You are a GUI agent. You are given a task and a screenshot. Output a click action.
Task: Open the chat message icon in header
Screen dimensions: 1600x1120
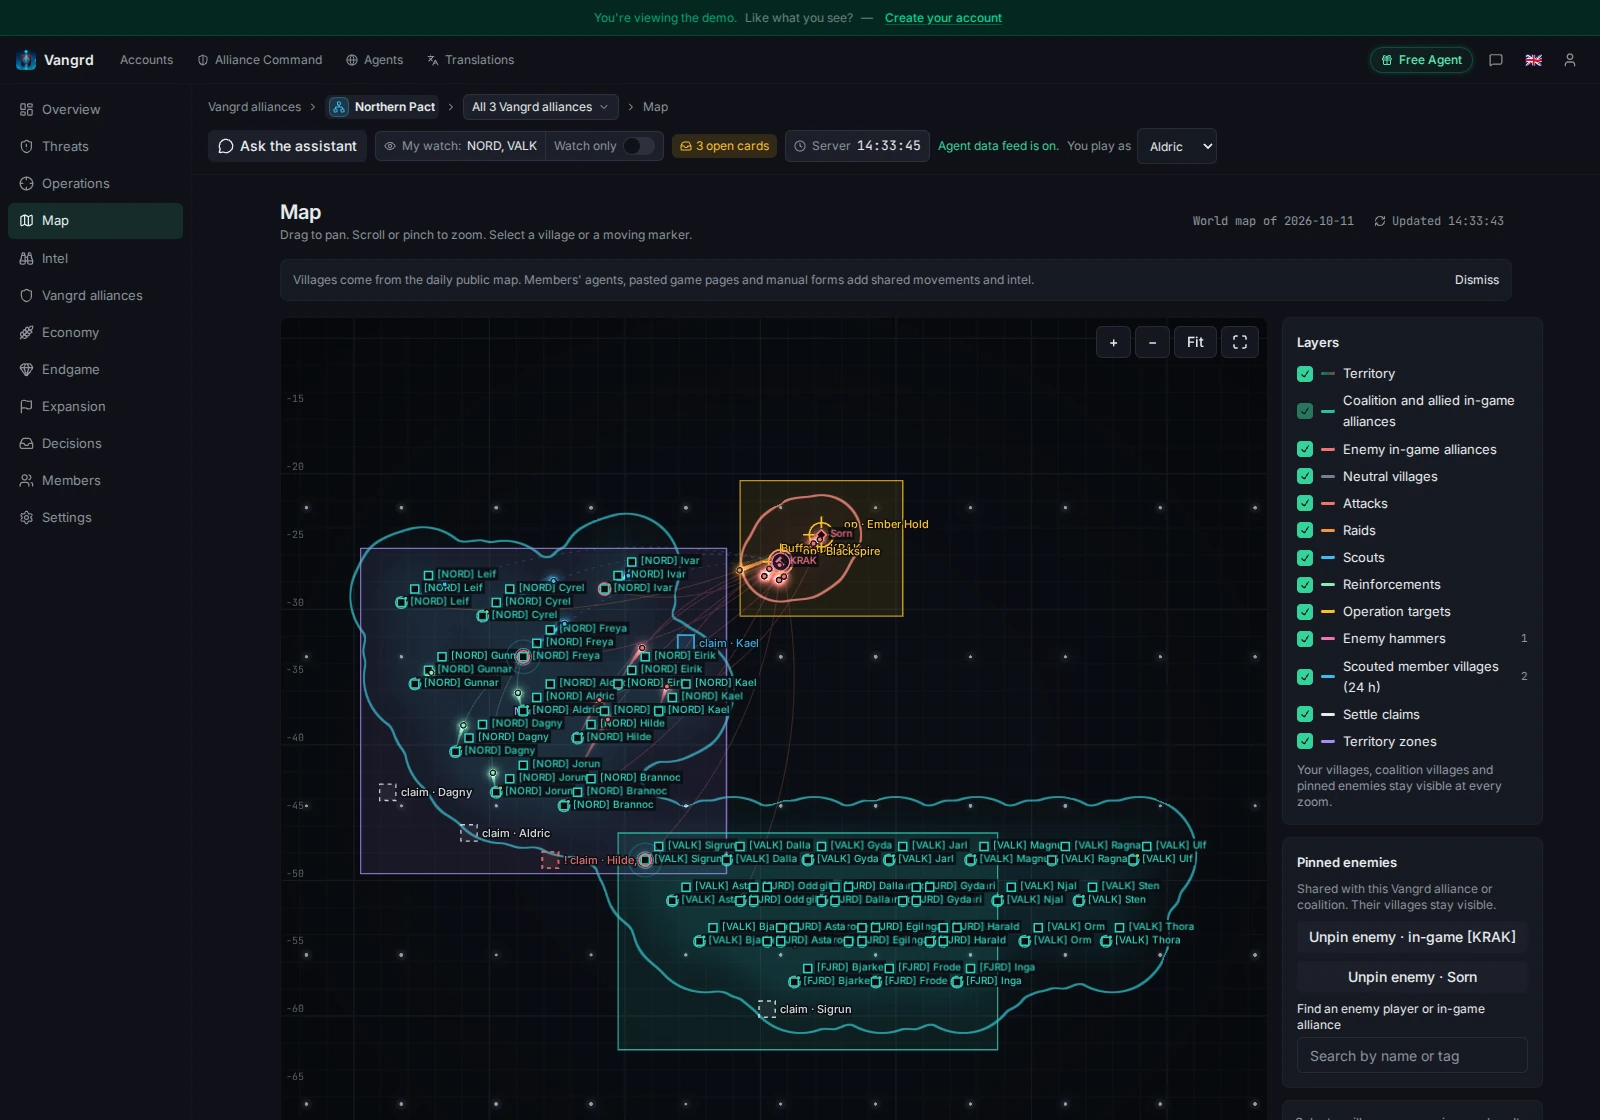(x=1496, y=60)
